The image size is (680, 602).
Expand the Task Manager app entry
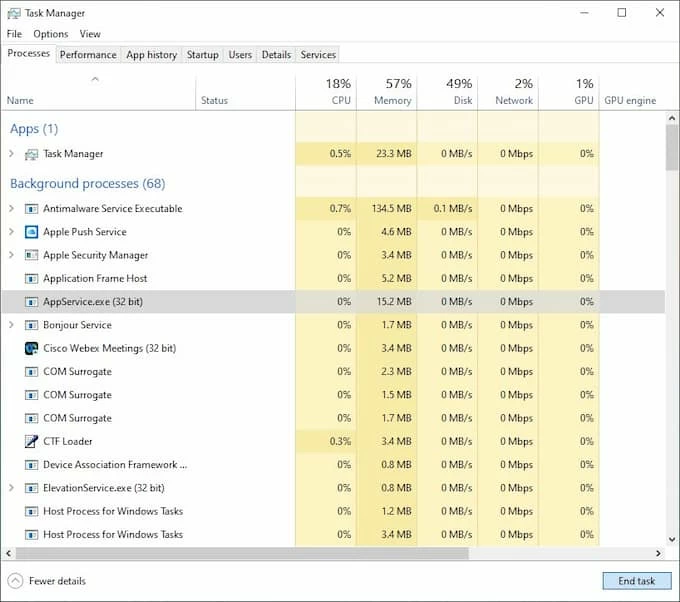point(11,154)
